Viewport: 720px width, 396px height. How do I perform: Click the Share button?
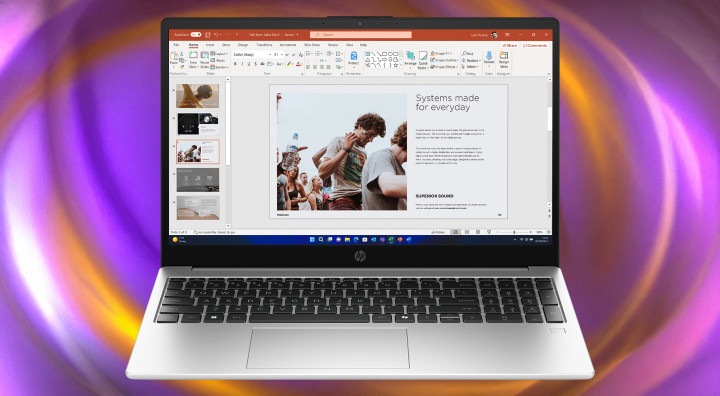(x=510, y=45)
